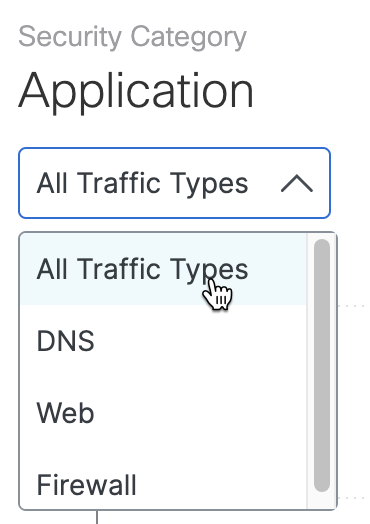Choose the Web traffic type option
The image size is (370, 524).
coord(163,413)
